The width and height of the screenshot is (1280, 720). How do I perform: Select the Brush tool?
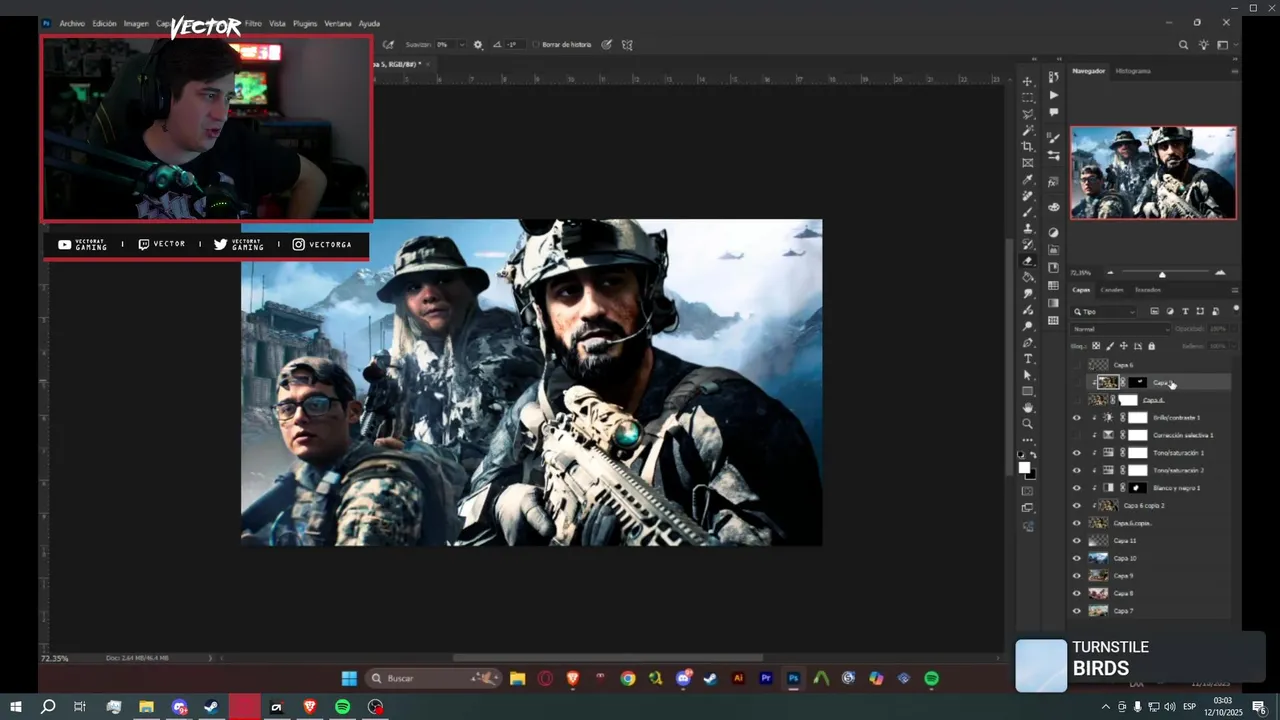pos(1027,212)
